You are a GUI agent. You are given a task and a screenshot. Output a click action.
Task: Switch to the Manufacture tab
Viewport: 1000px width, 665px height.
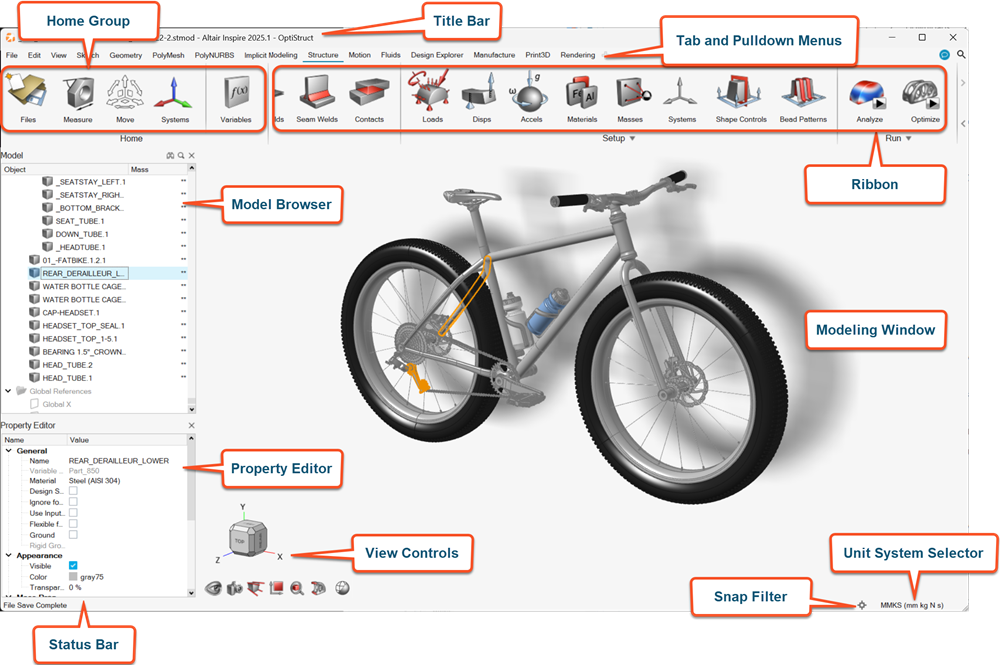pos(494,55)
